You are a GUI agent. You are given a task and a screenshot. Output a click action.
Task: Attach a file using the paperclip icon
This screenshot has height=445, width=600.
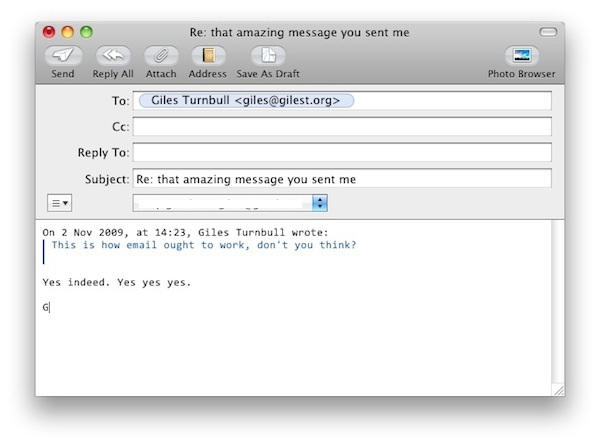[161, 56]
